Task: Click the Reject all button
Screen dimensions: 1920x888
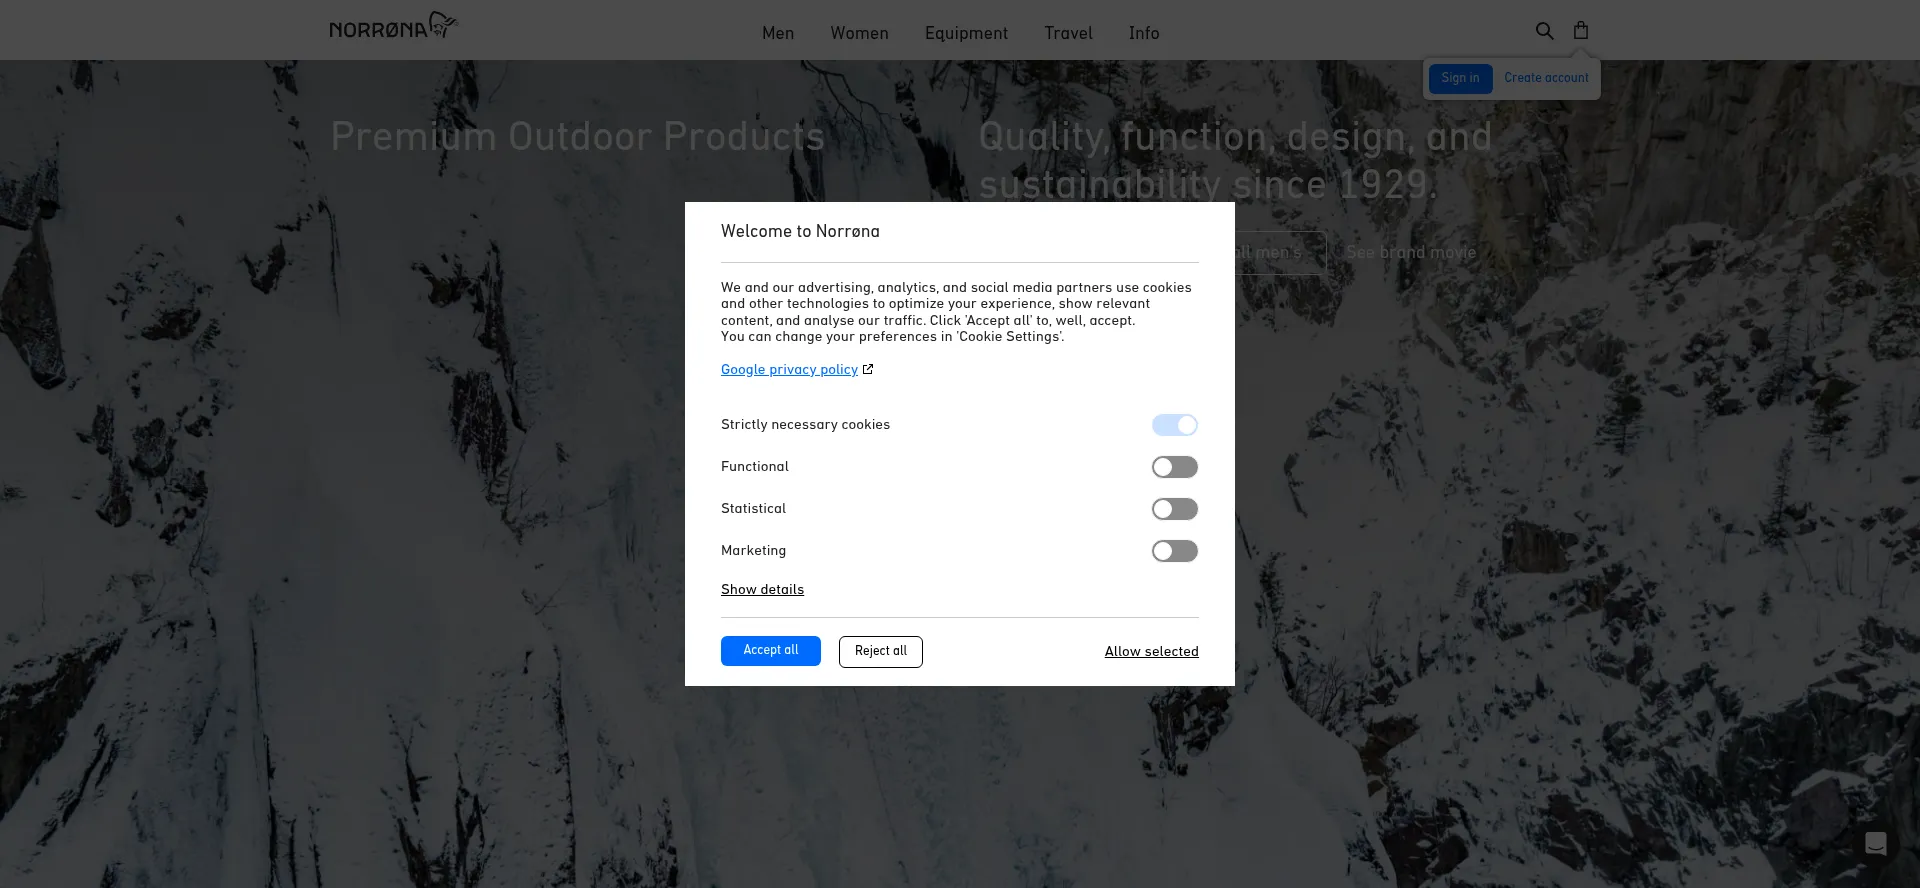Action: [881, 651]
